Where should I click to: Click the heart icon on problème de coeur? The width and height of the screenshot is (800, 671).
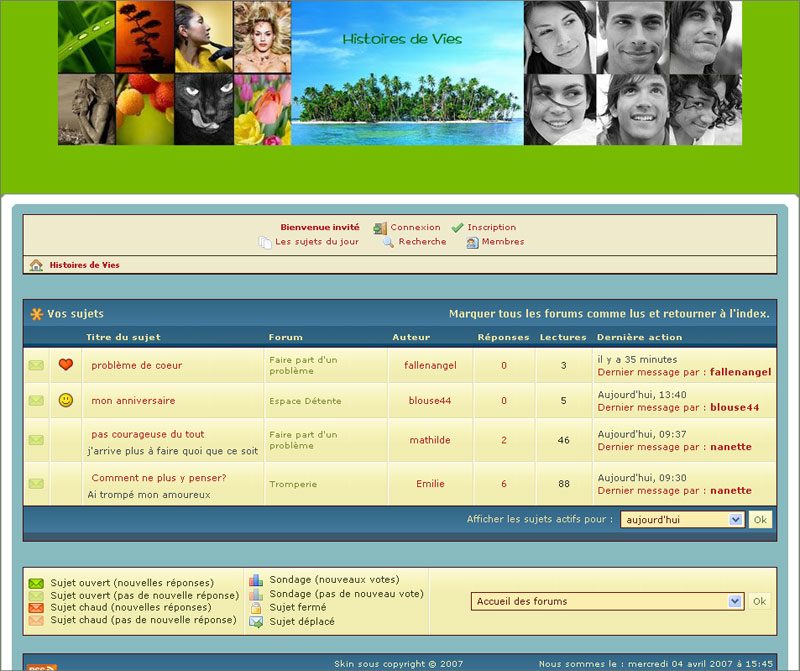click(x=66, y=364)
